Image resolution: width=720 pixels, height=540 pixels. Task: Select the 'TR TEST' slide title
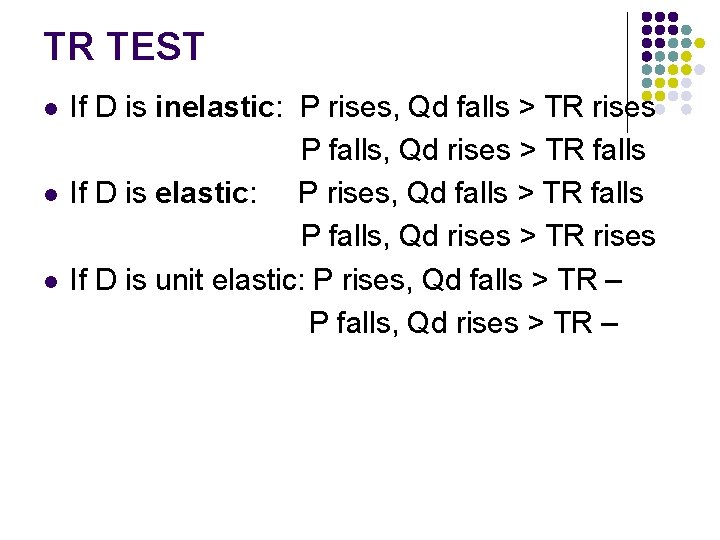click(x=123, y=47)
